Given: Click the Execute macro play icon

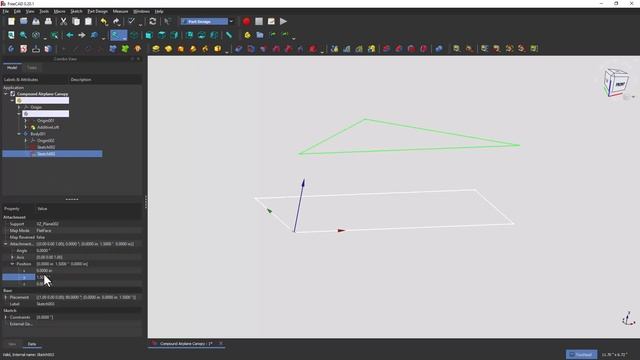Looking at the screenshot, I should (x=283, y=21).
